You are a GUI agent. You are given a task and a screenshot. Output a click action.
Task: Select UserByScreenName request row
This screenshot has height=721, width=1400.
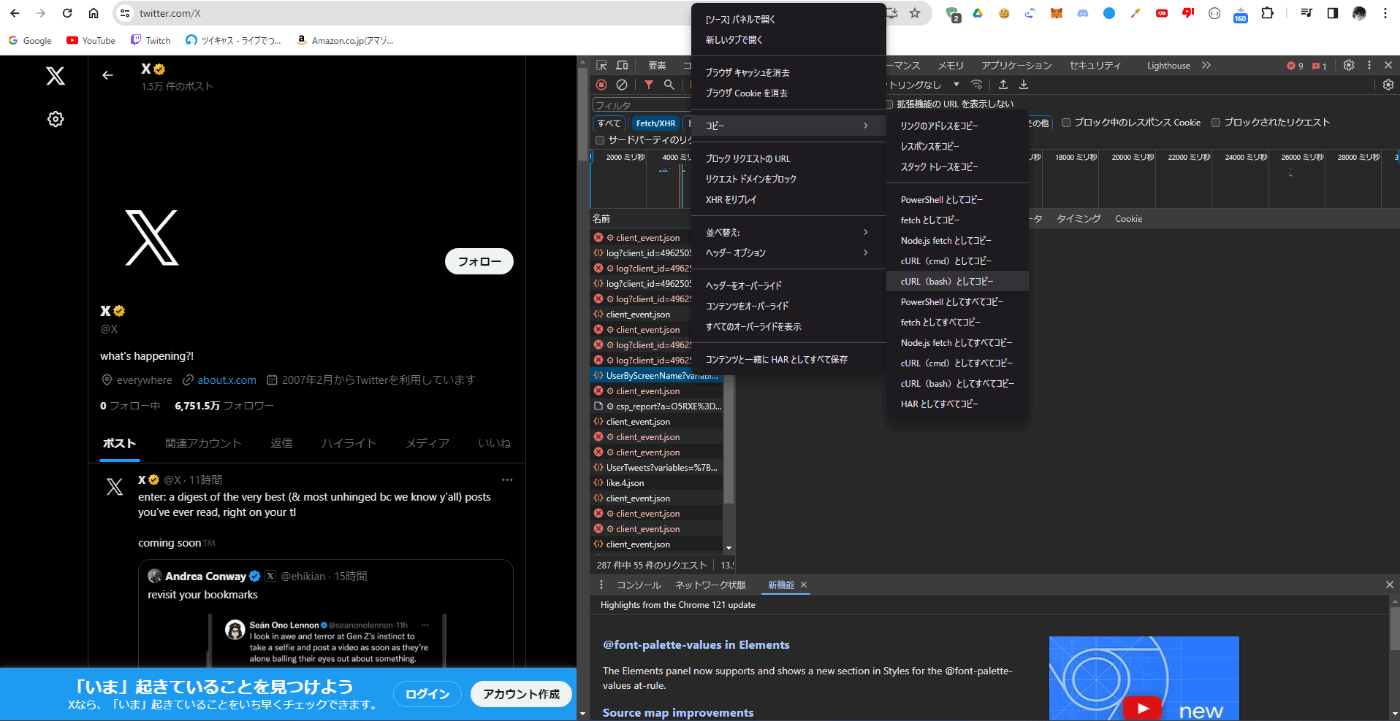[656, 376]
